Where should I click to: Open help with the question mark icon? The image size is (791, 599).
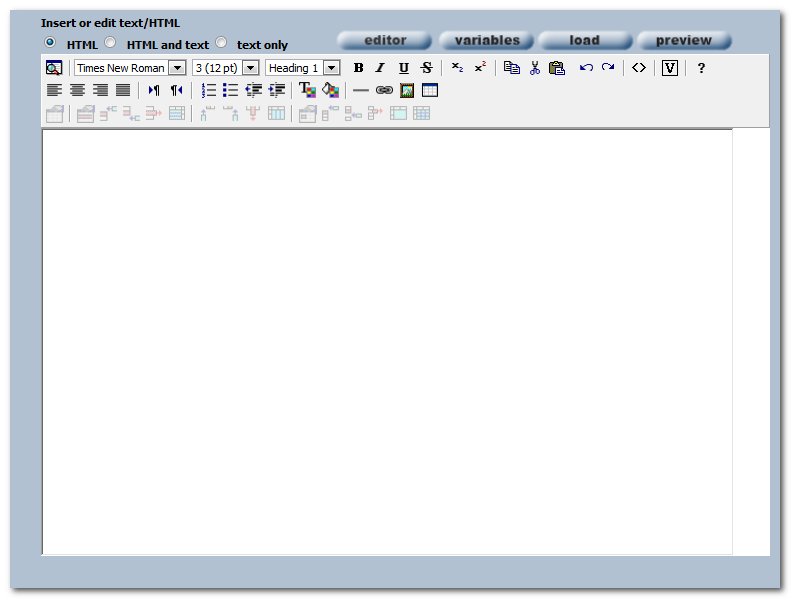pyautogui.click(x=701, y=68)
